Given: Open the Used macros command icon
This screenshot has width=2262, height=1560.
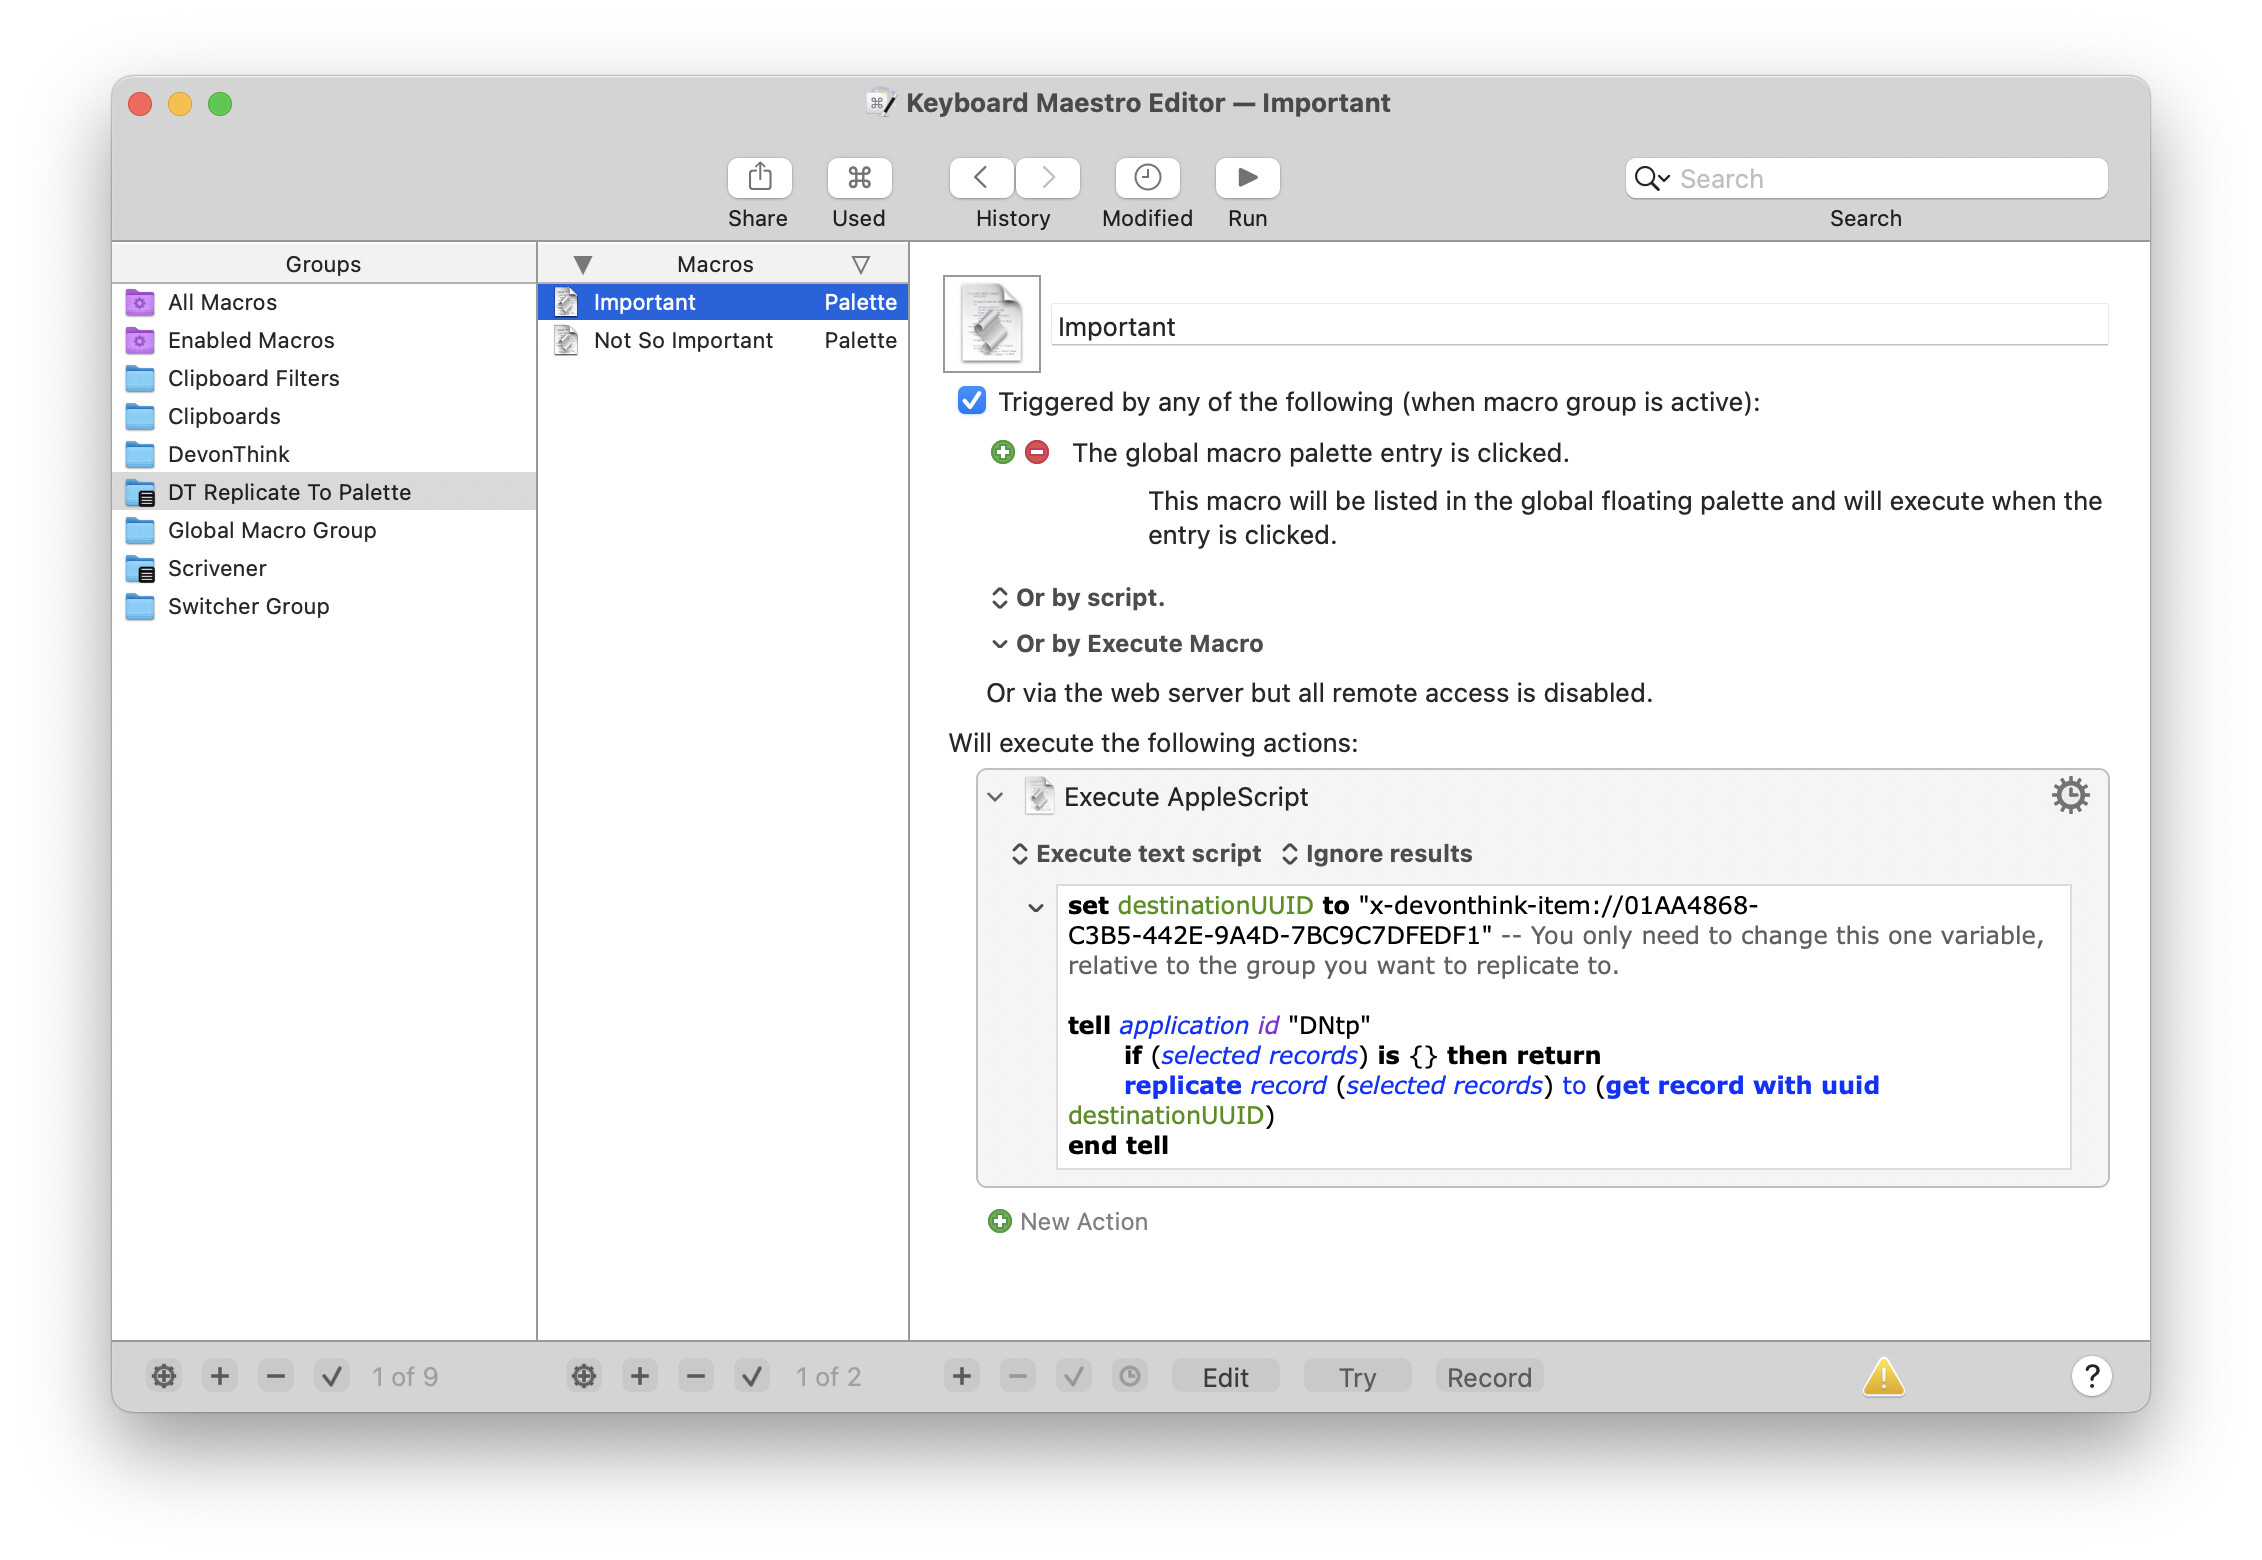Looking at the screenshot, I should pyautogui.click(x=859, y=178).
